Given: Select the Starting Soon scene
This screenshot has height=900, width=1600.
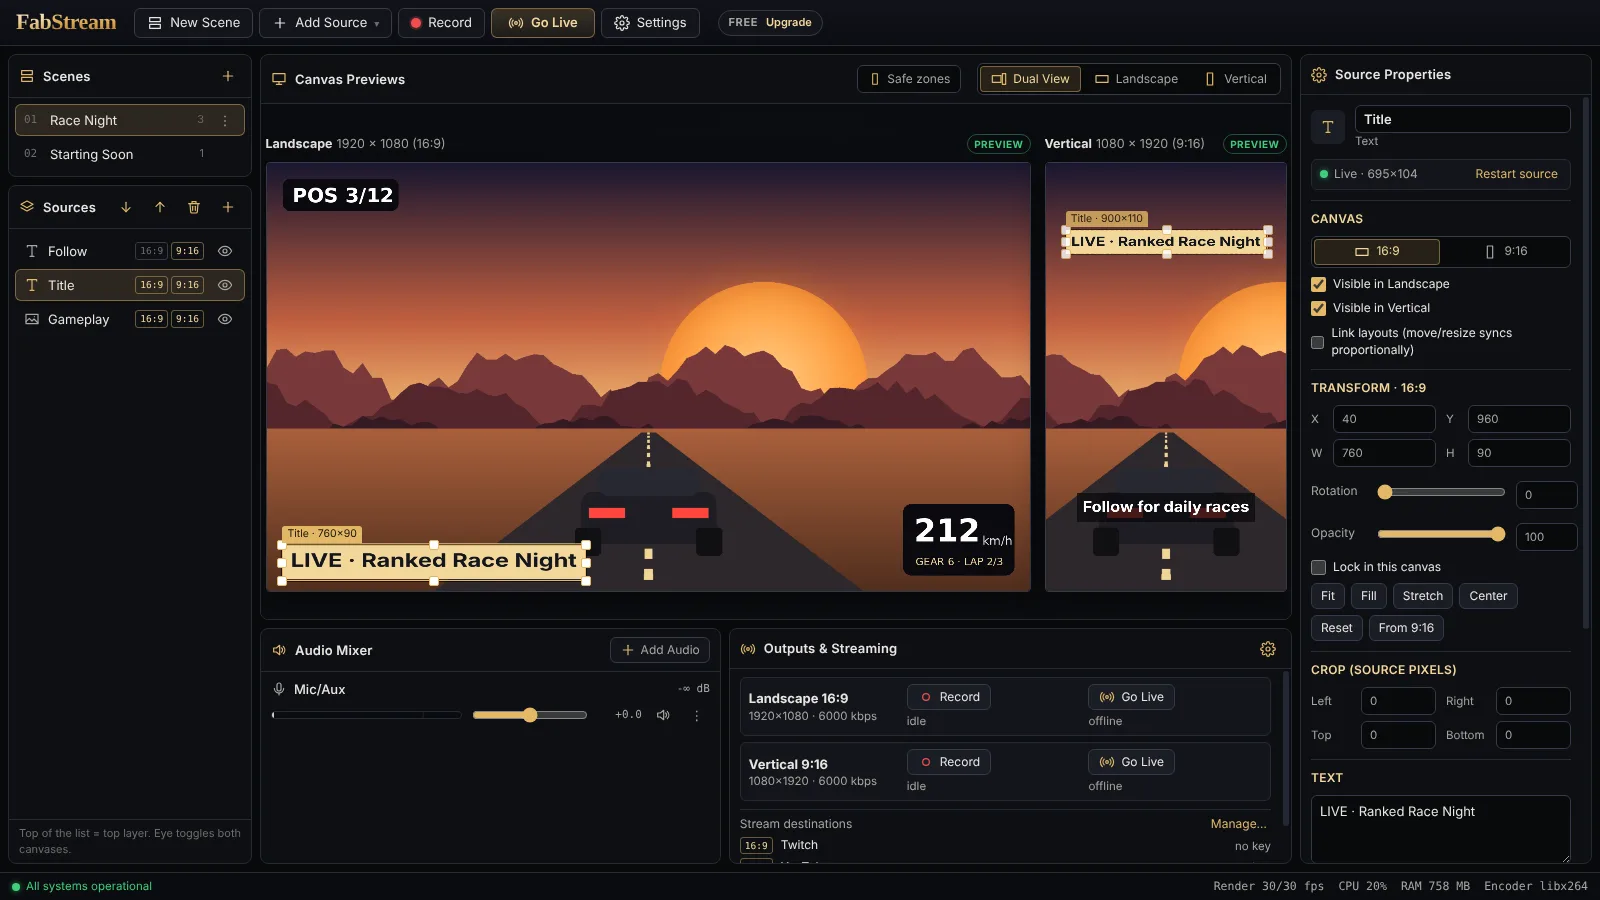Looking at the screenshot, I should tap(130, 154).
